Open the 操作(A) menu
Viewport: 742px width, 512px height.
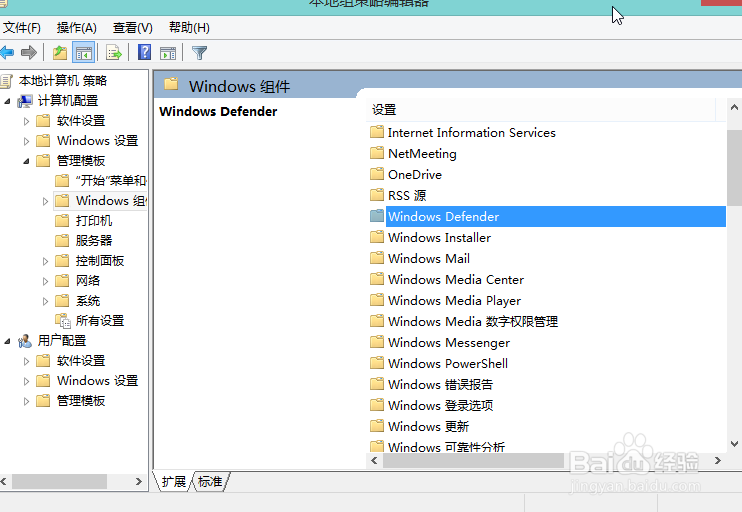tap(77, 28)
